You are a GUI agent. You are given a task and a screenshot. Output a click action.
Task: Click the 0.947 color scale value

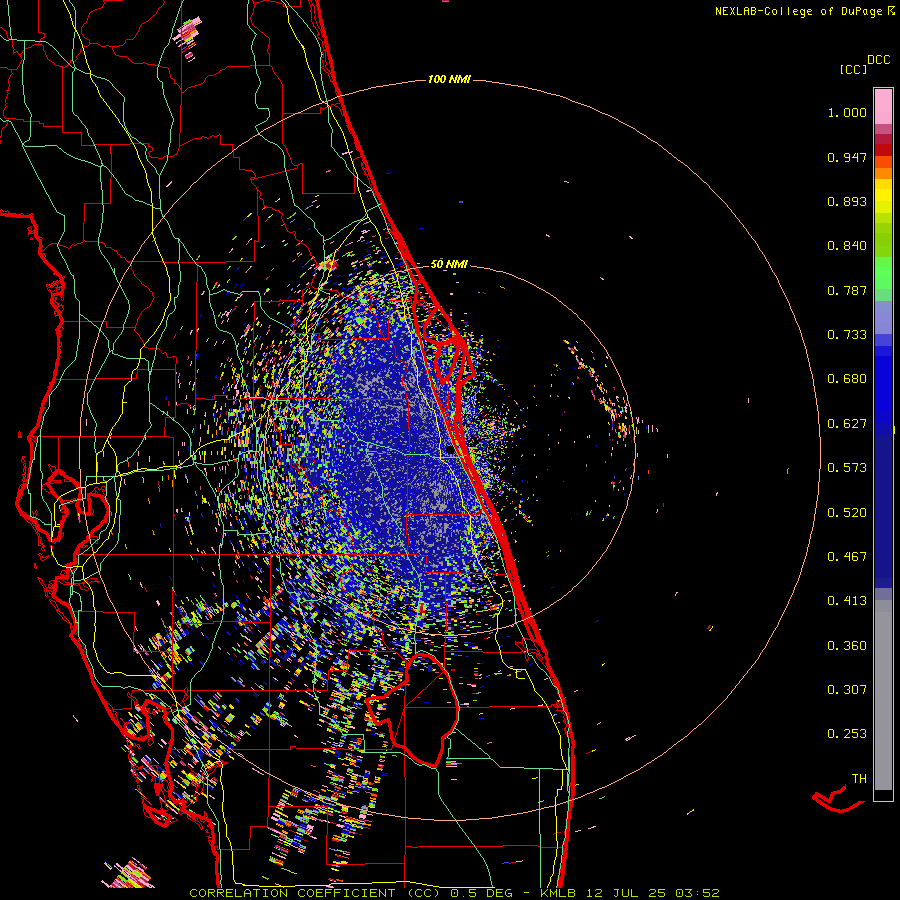click(847, 157)
